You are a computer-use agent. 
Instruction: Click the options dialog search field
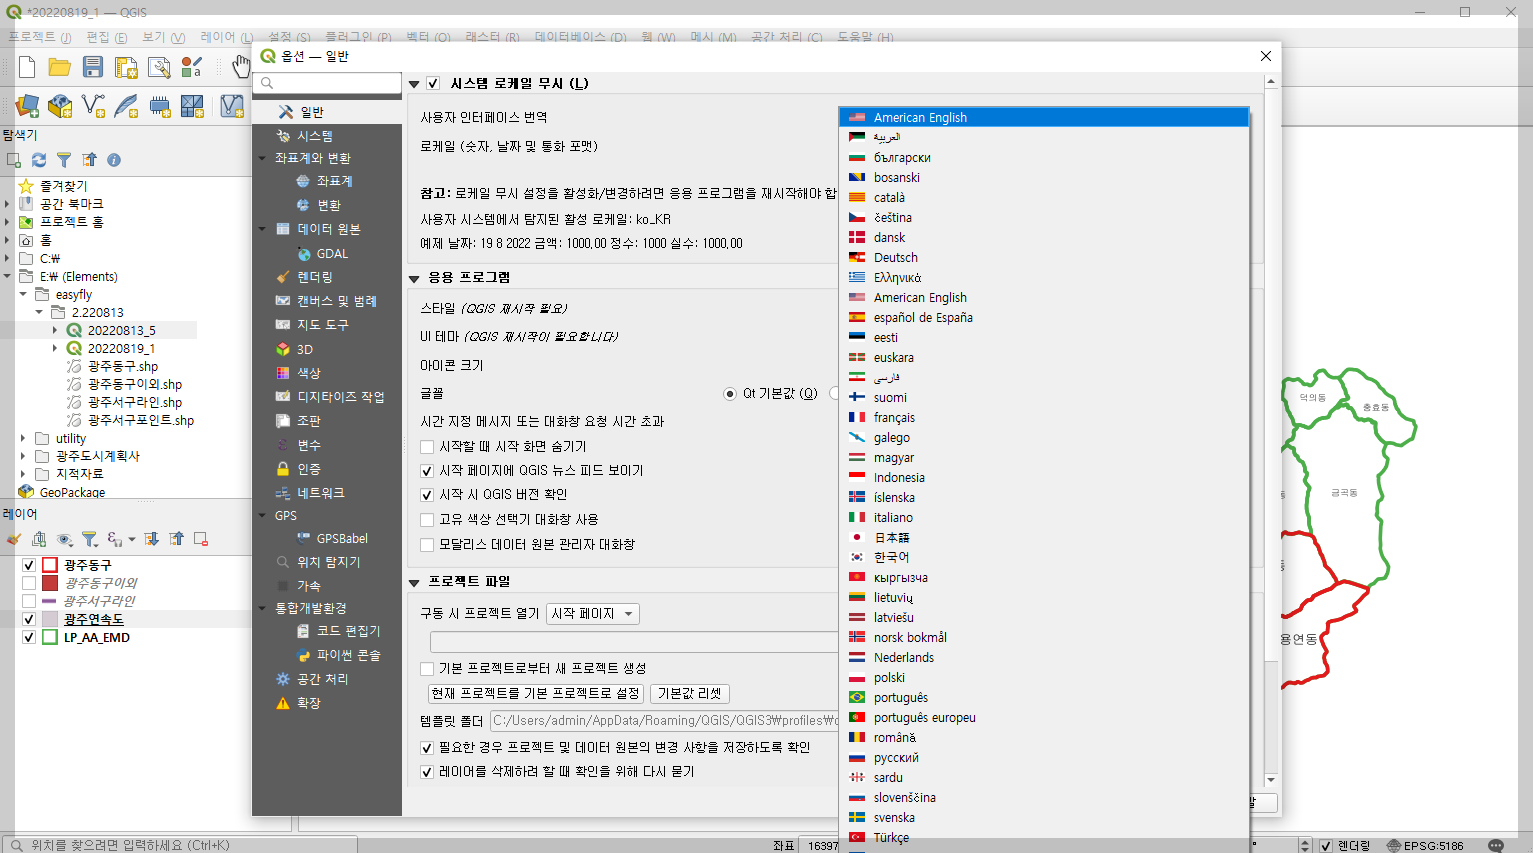[327, 83]
